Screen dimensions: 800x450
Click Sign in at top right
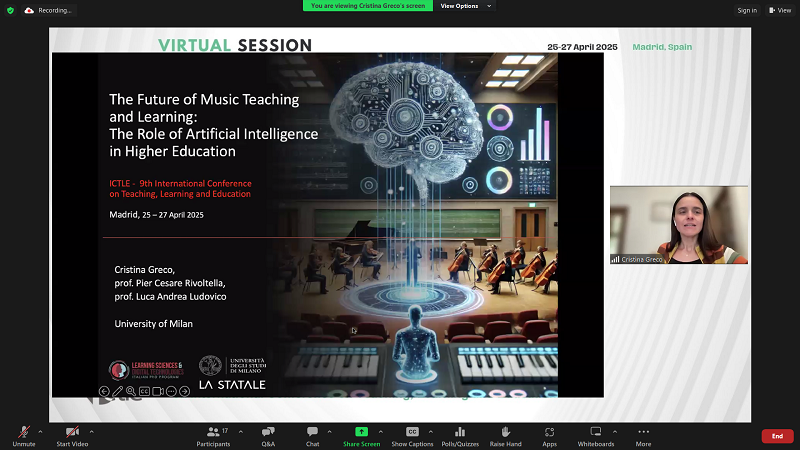click(x=747, y=10)
